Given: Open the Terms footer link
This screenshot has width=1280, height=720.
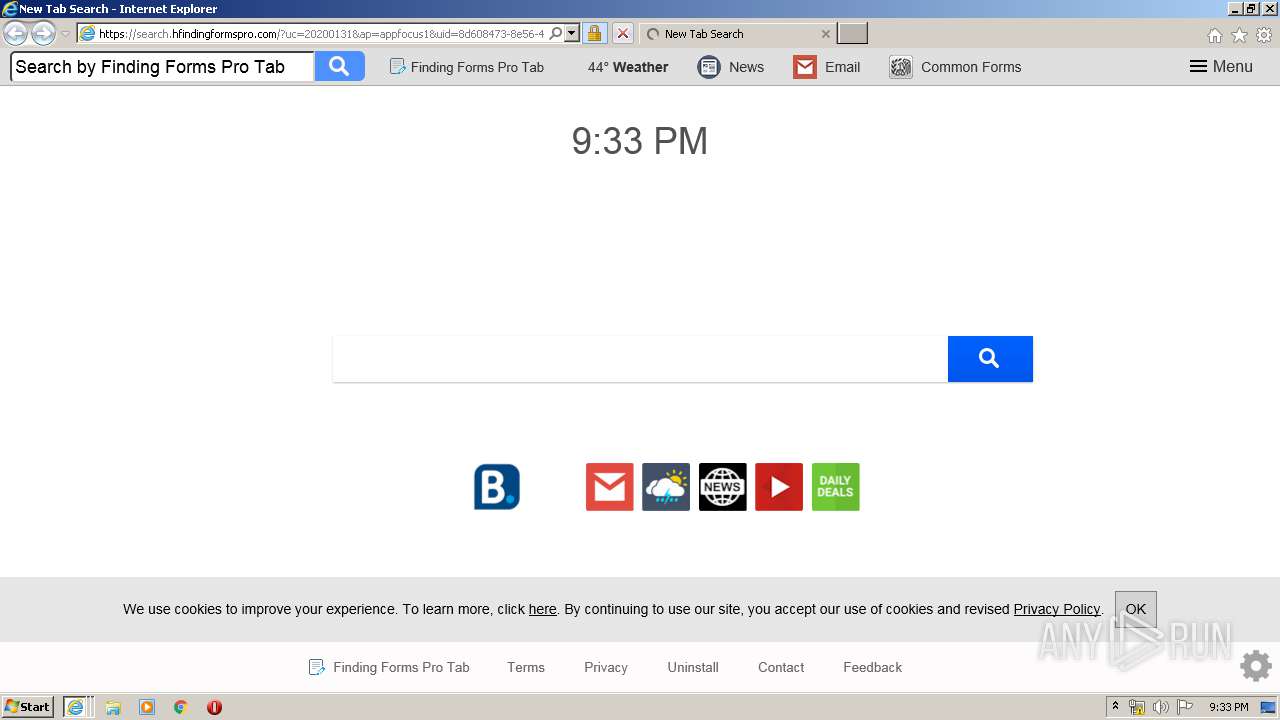Looking at the screenshot, I should coord(526,667).
